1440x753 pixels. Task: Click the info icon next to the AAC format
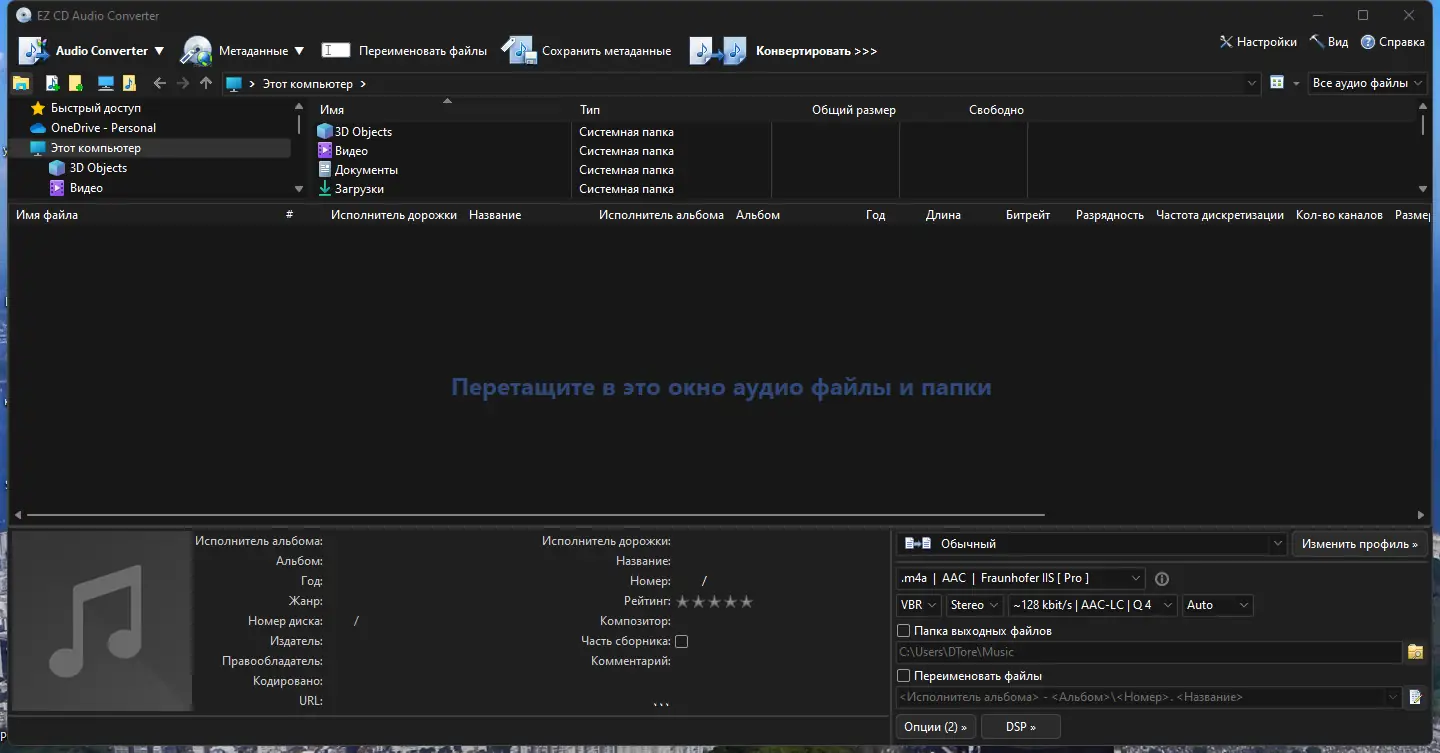coord(1161,578)
